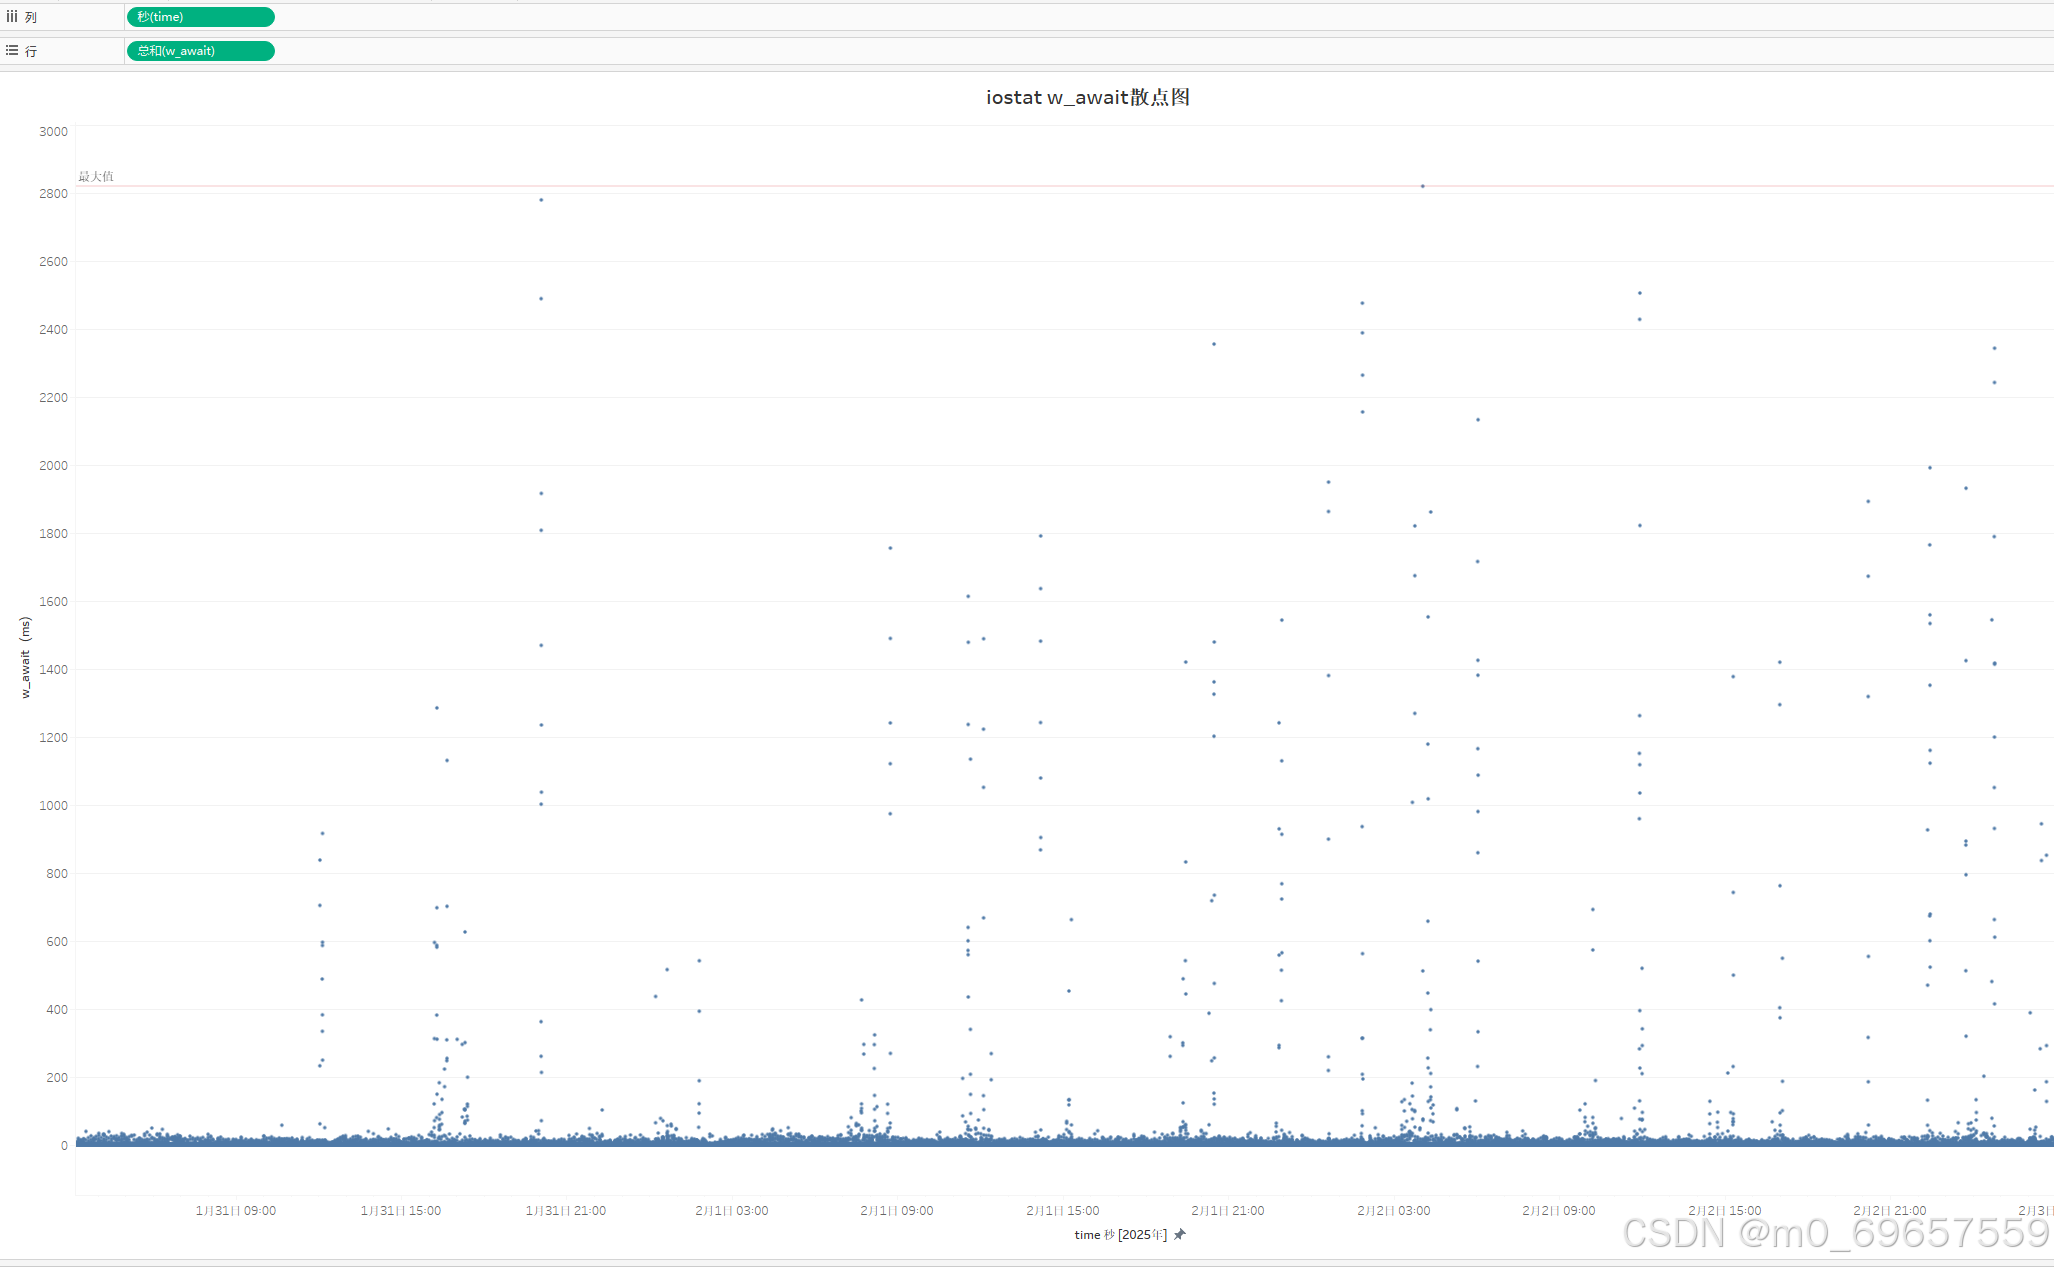Select the 总和(w_await) pill on Rows
This screenshot has height=1267, width=2054.
pyautogui.click(x=200, y=51)
